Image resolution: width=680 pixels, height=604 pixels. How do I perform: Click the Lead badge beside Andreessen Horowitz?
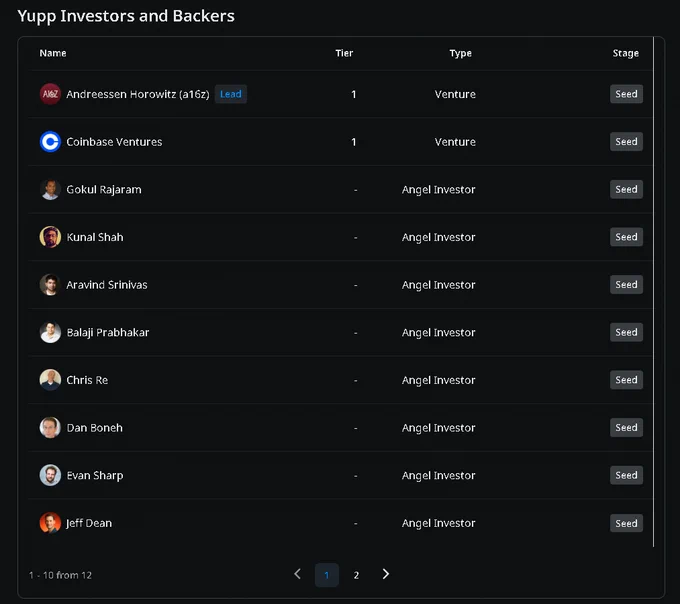(231, 94)
